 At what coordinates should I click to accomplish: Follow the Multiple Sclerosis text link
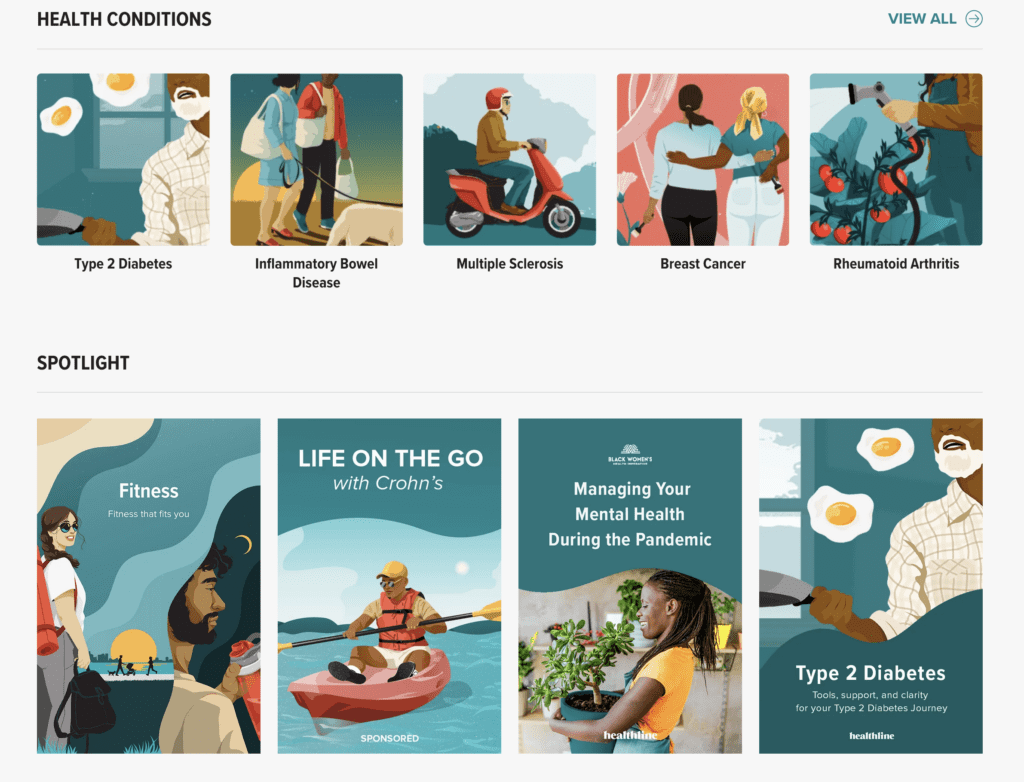pyautogui.click(x=509, y=264)
